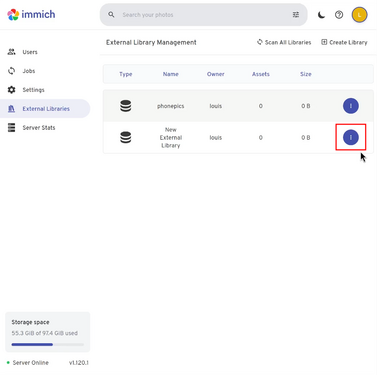The height and width of the screenshot is (375, 377).
Task: Open the user account avatar
Action: 359,15
